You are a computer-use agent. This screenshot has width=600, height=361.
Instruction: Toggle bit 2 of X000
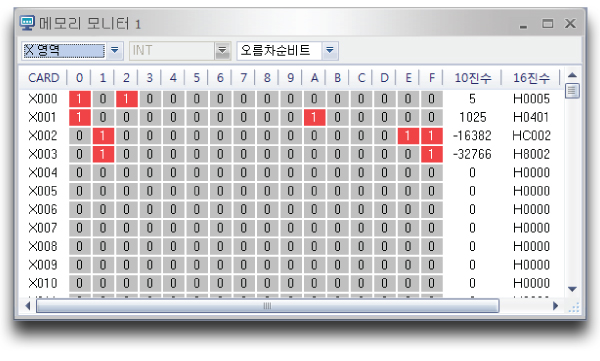coord(127,99)
